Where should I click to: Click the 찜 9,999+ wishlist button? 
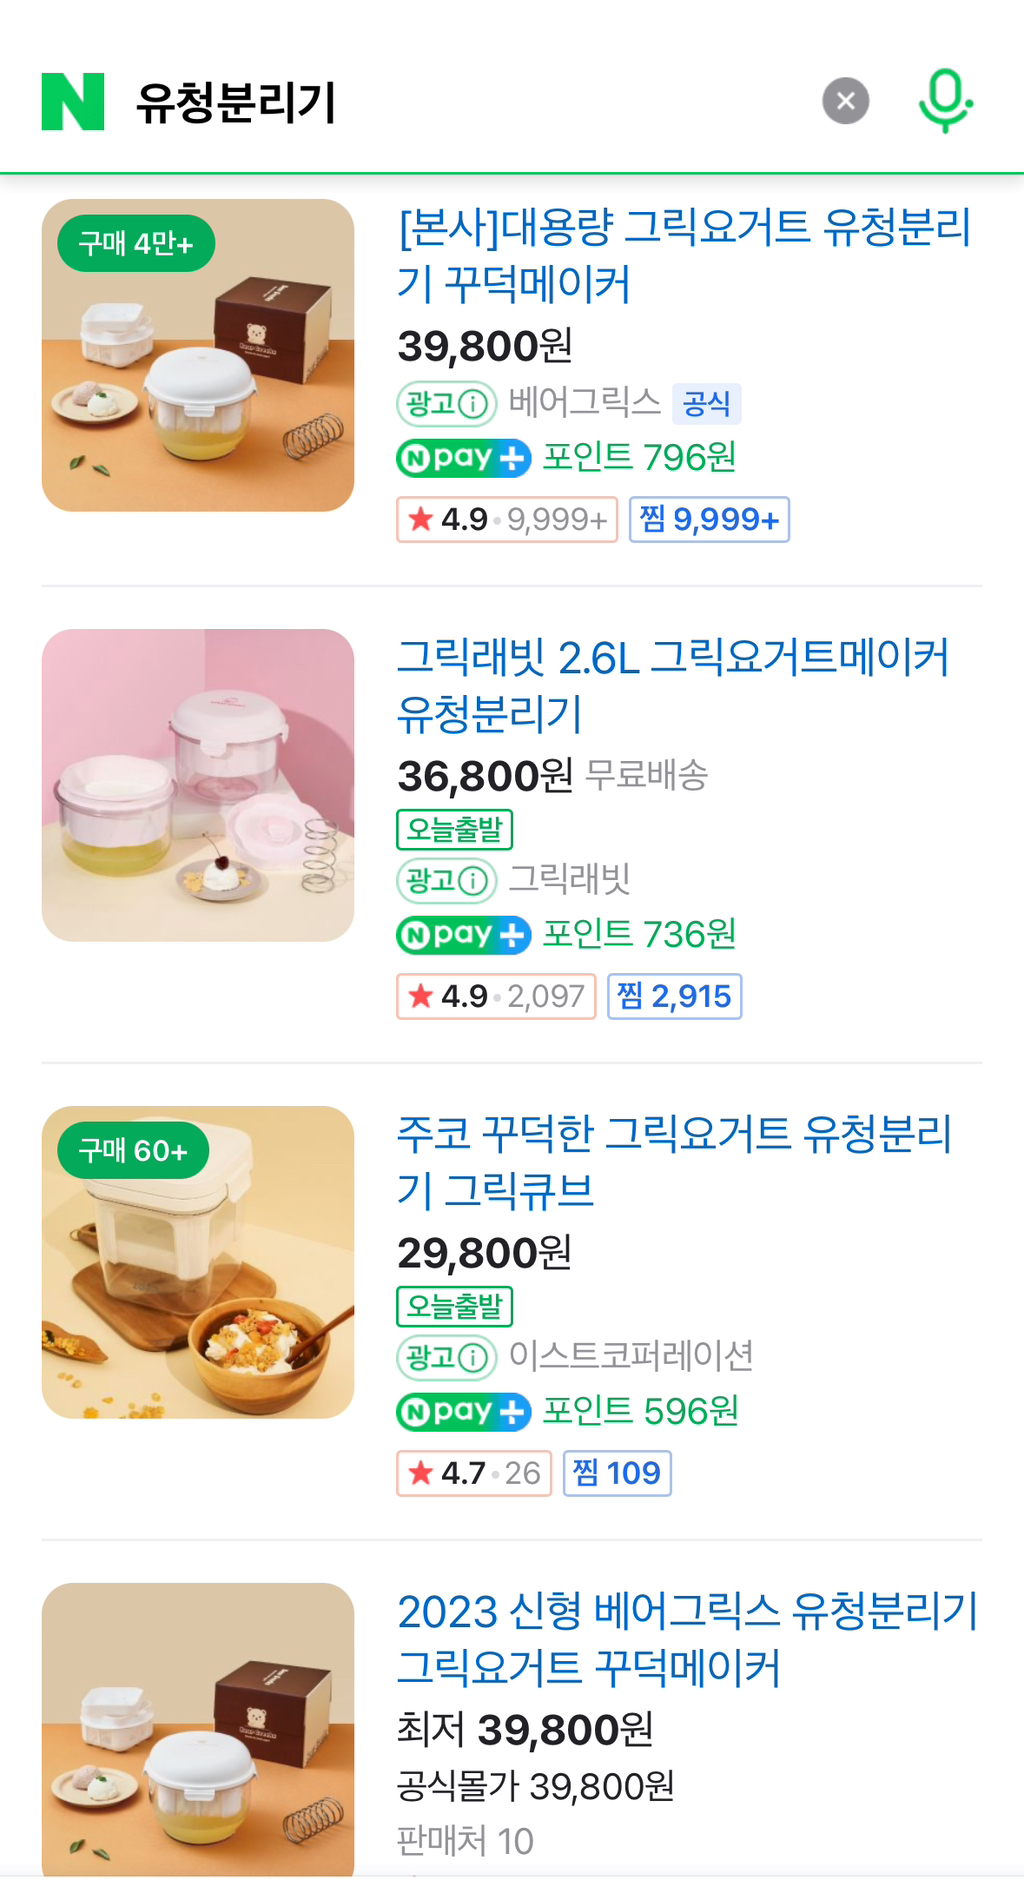pos(709,520)
